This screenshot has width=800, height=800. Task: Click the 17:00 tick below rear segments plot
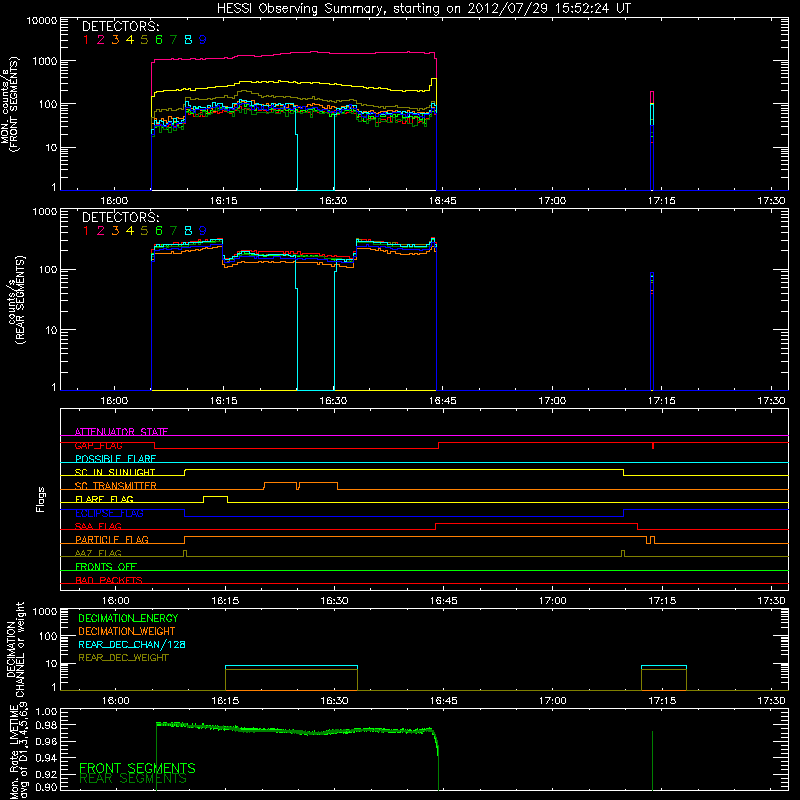click(552, 401)
